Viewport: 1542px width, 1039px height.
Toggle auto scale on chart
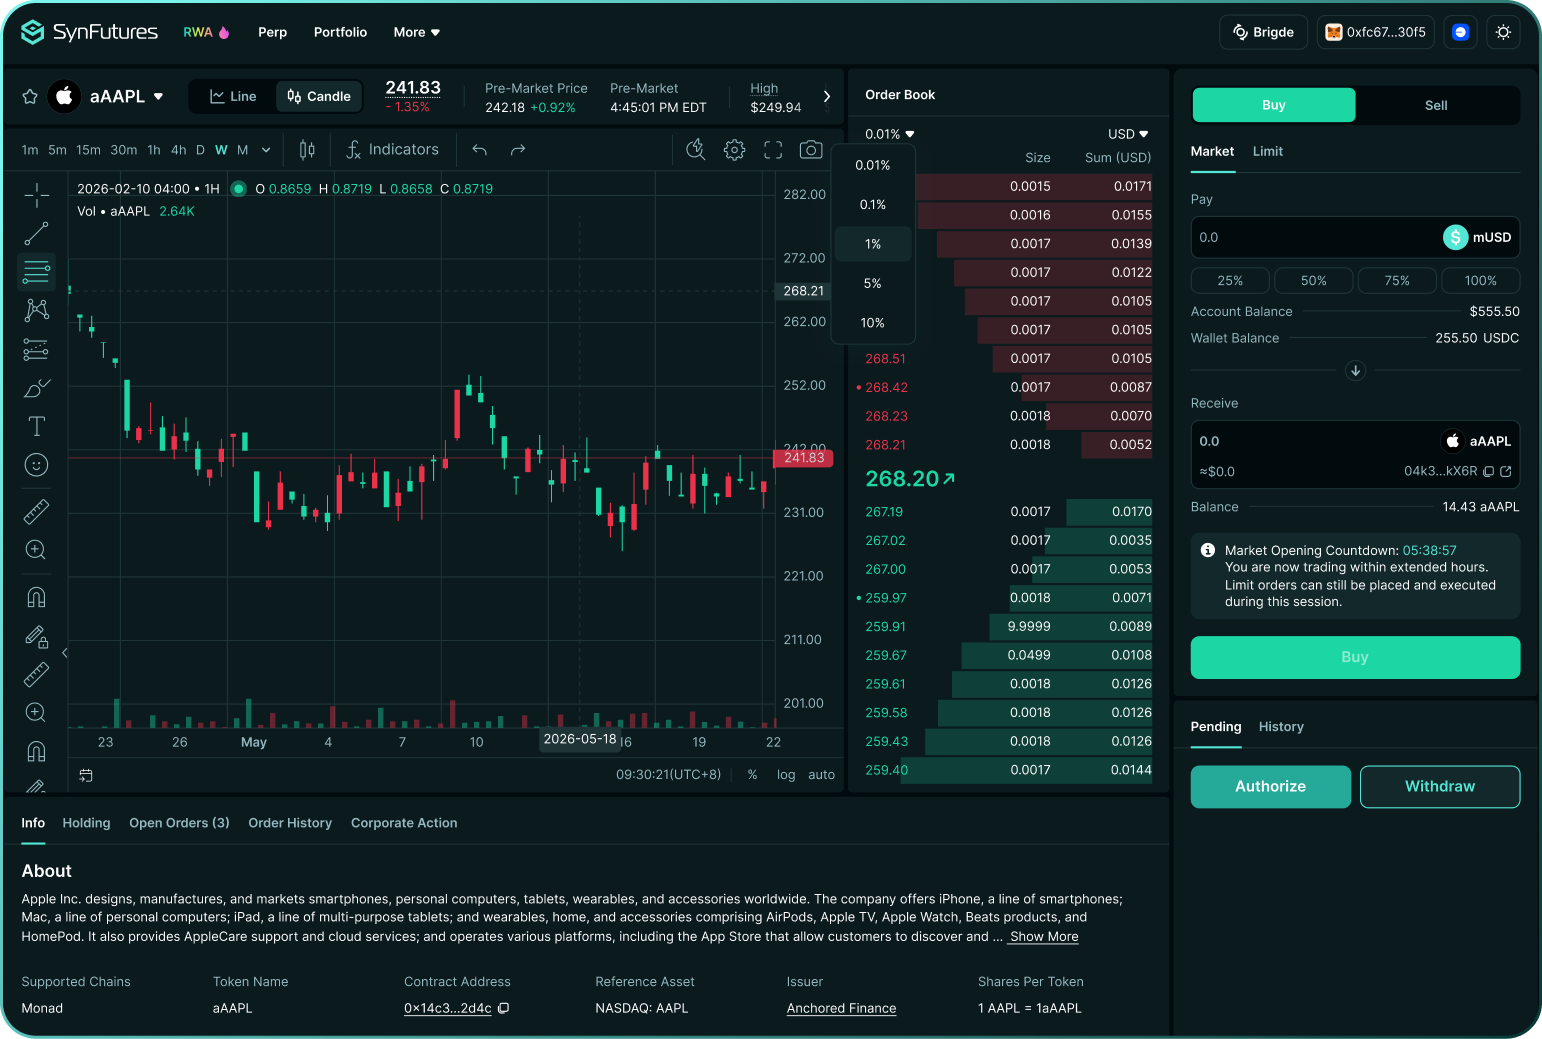point(821,775)
